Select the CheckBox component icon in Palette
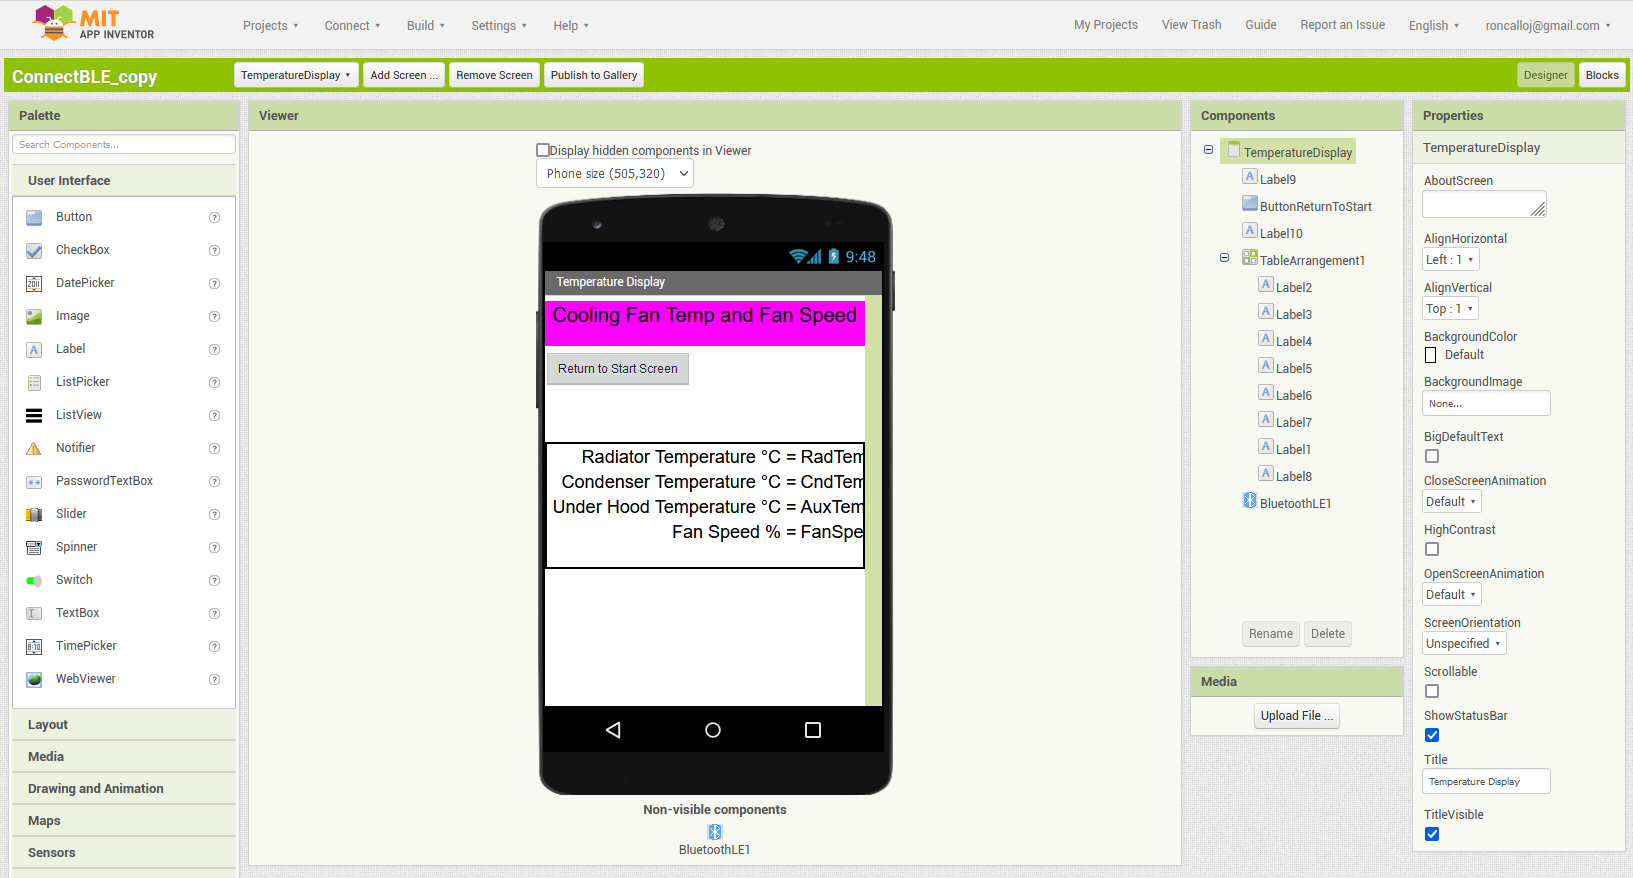Screen dimensions: 1633x878 tap(34, 250)
